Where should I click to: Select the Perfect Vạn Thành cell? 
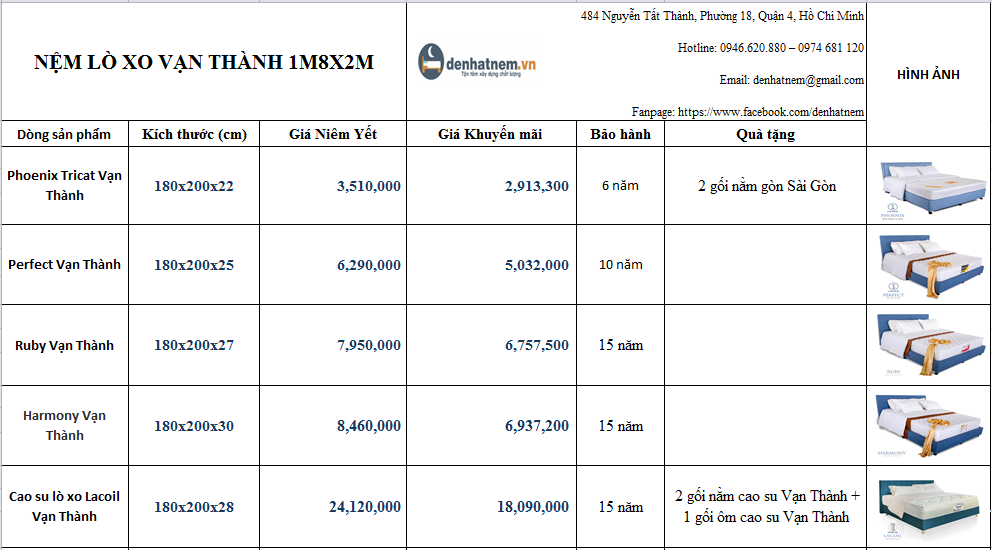65,265
